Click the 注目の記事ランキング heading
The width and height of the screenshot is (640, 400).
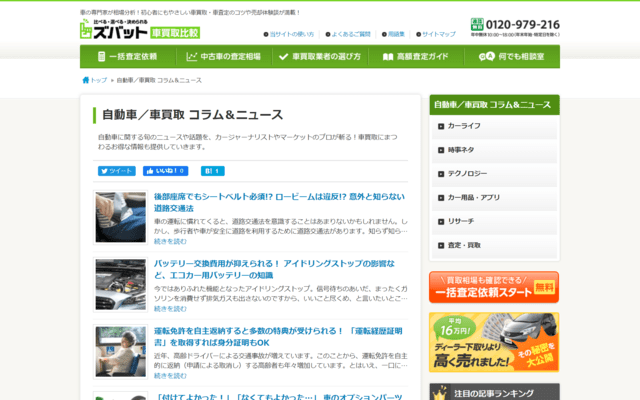point(494,393)
